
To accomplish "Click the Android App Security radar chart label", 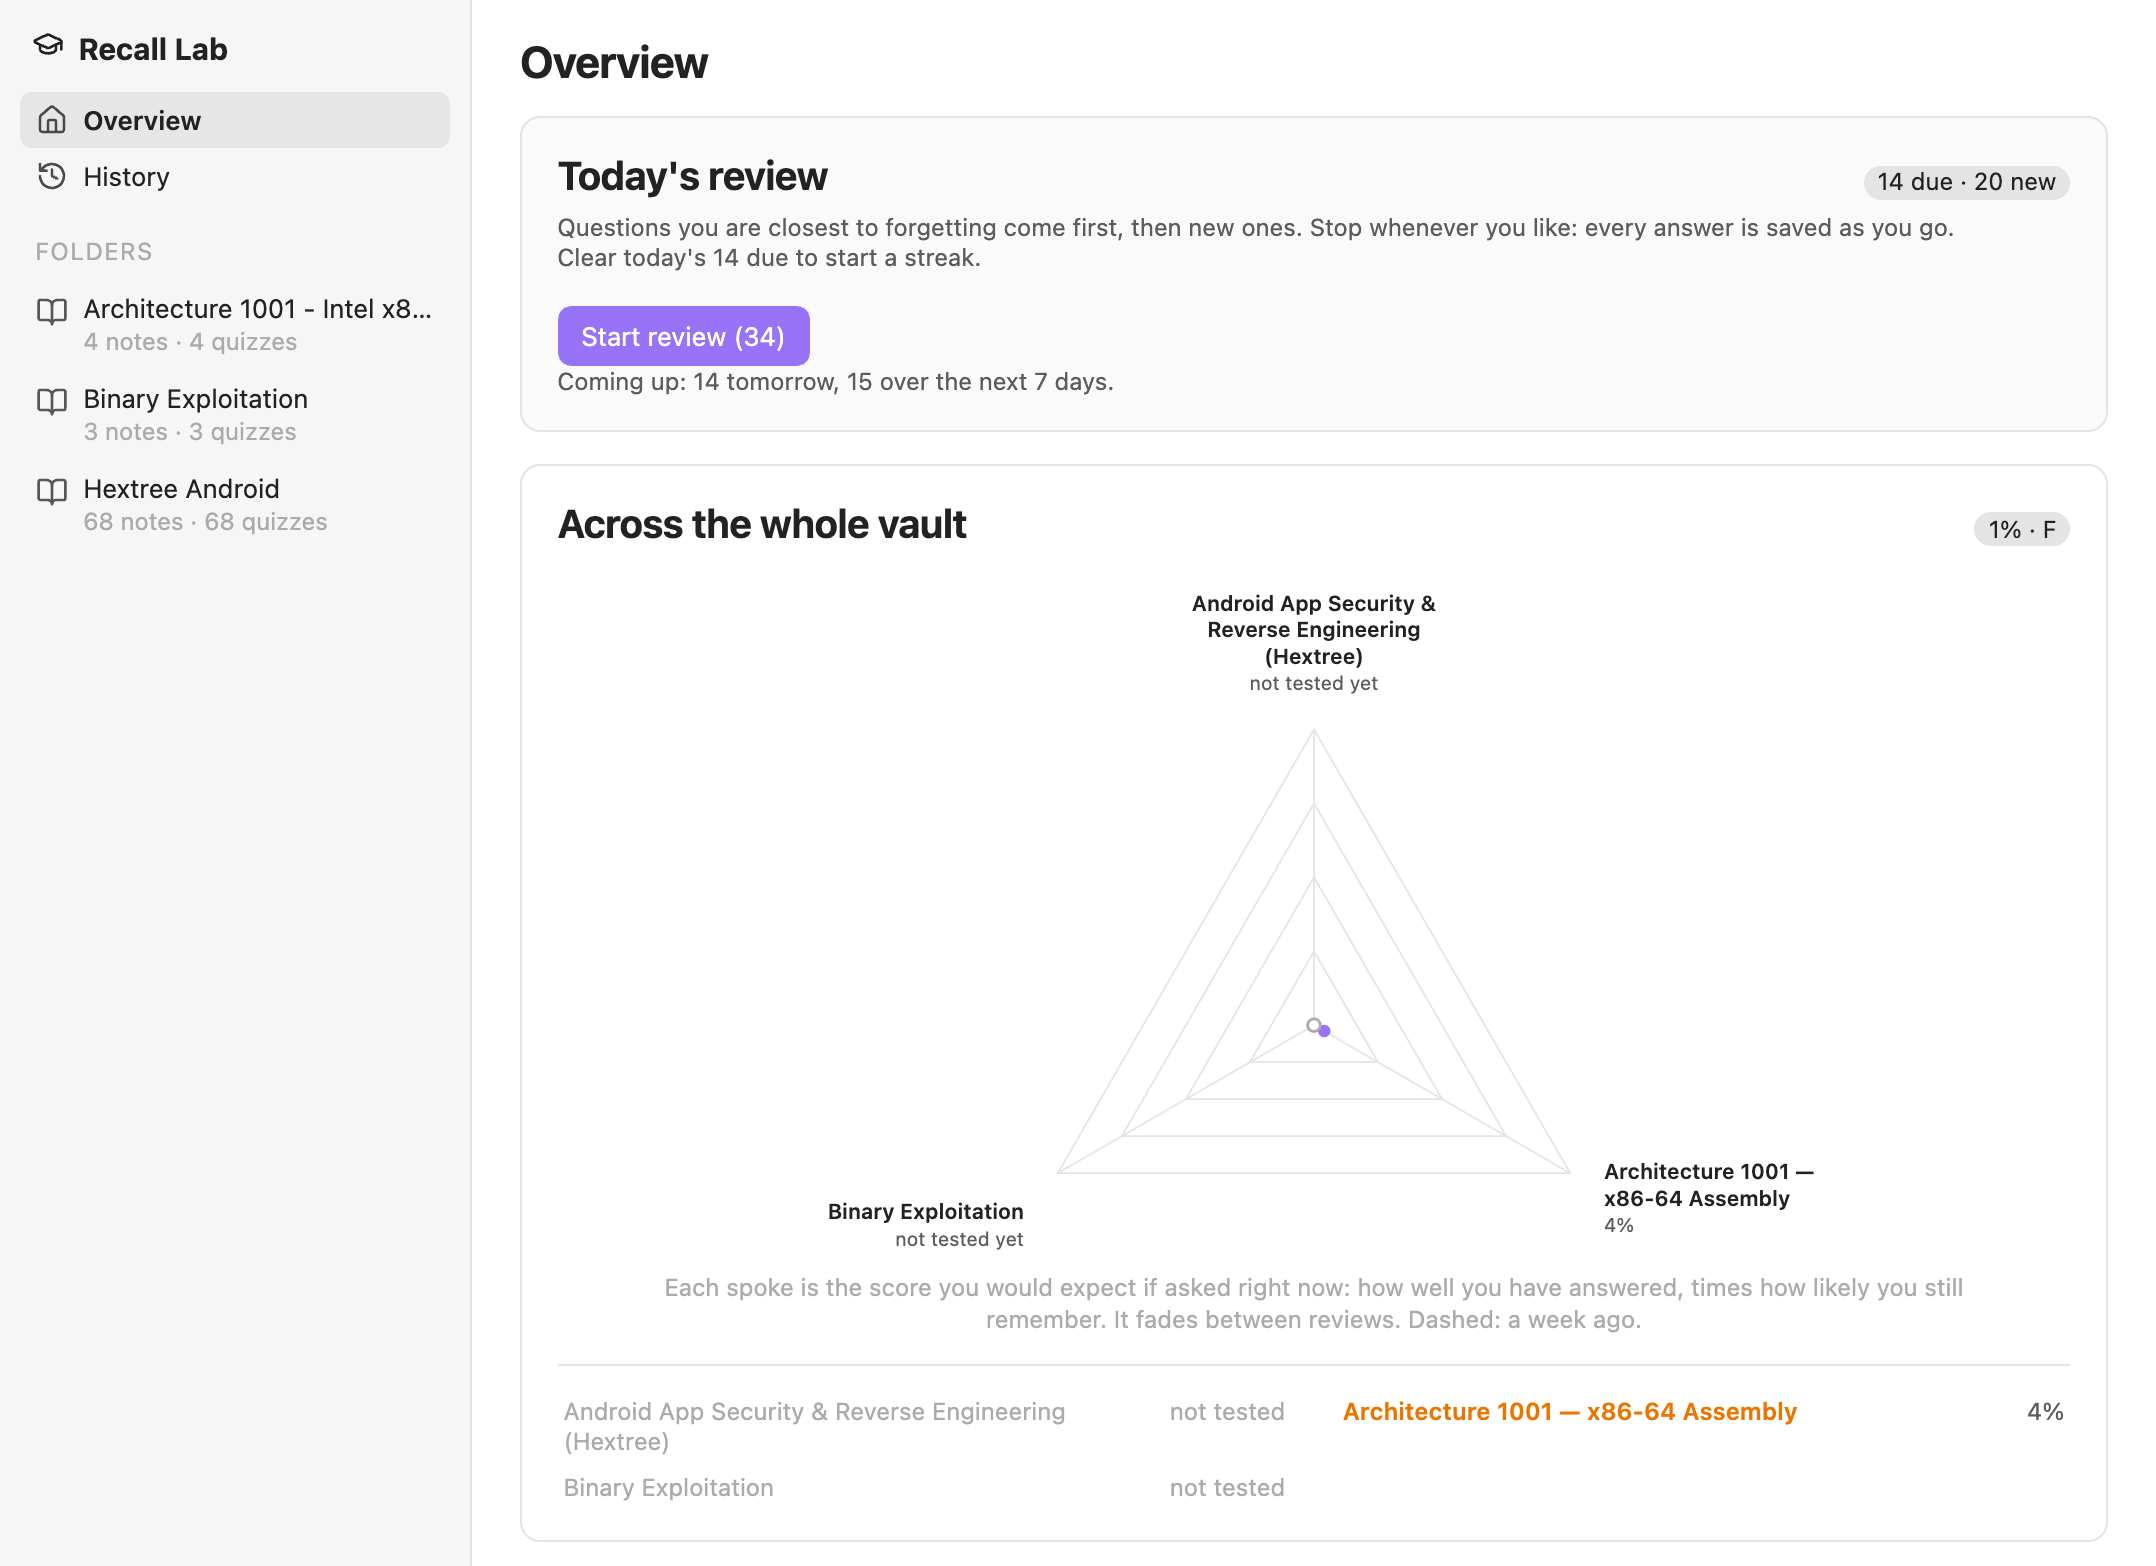I will 1313,642.
